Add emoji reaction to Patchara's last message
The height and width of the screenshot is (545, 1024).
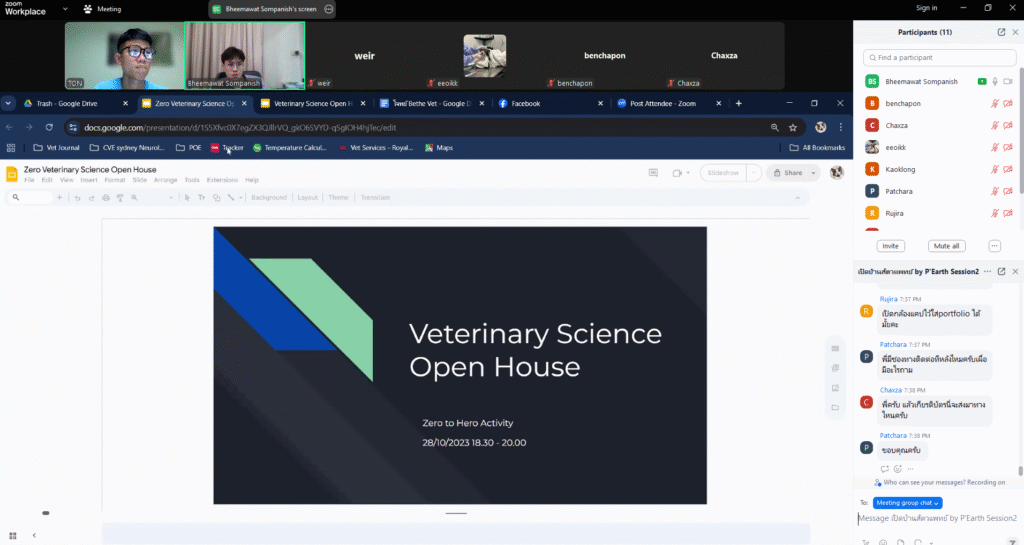click(897, 469)
